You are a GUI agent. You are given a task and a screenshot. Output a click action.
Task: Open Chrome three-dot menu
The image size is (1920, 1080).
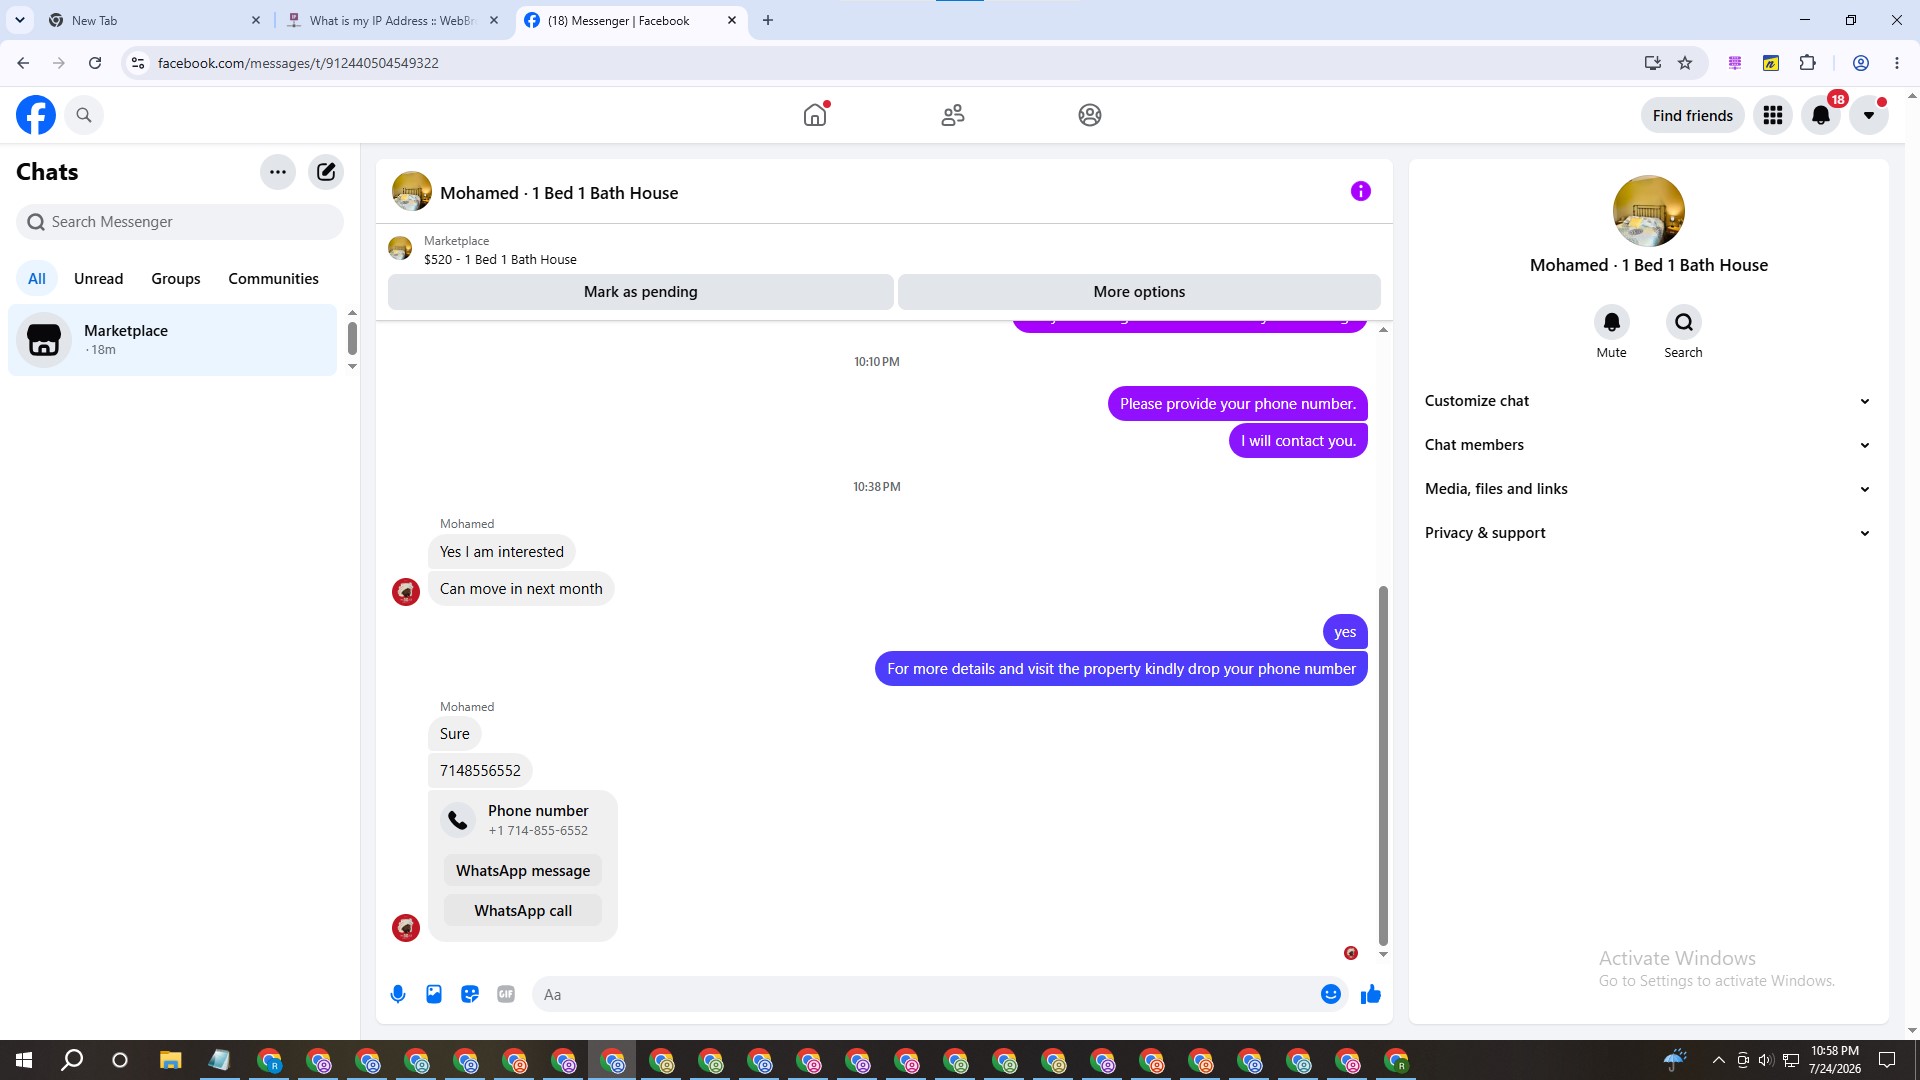coord(1897,63)
